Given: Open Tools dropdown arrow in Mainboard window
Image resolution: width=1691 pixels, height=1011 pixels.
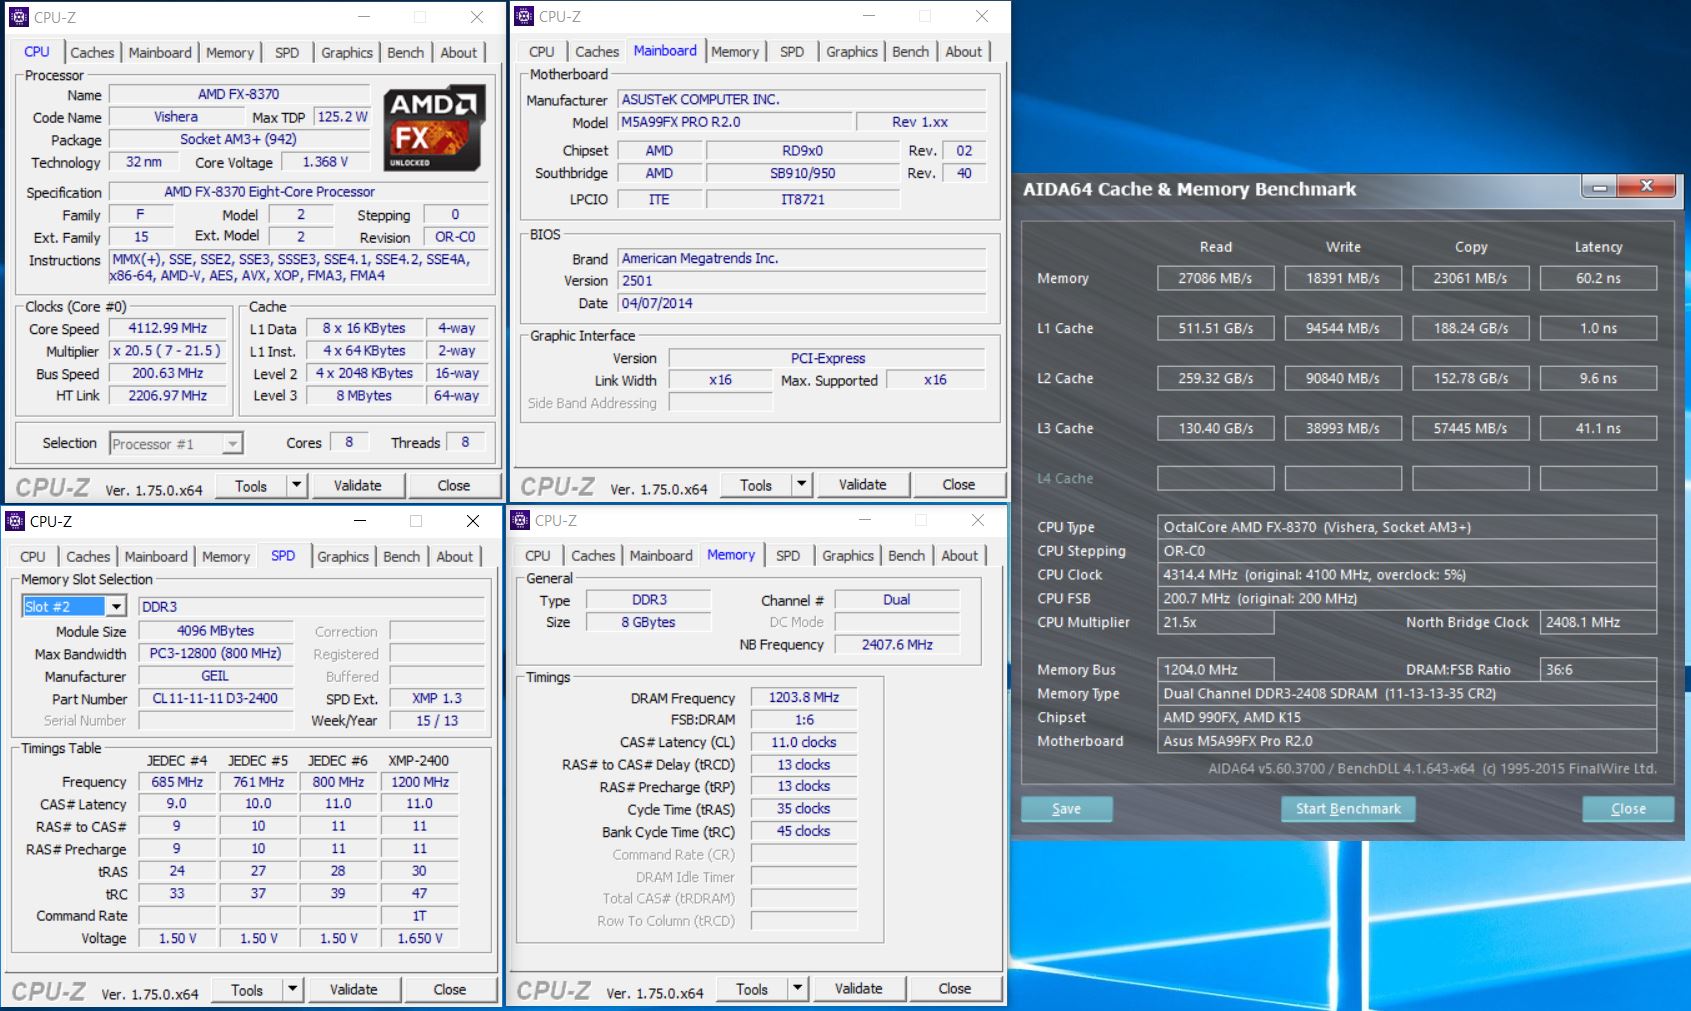Looking at the screenshot, I should (801, 485).
